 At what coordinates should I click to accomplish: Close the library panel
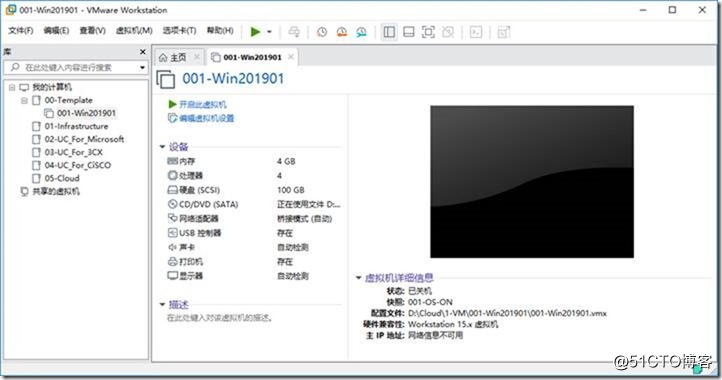click(x=143, y=52)
